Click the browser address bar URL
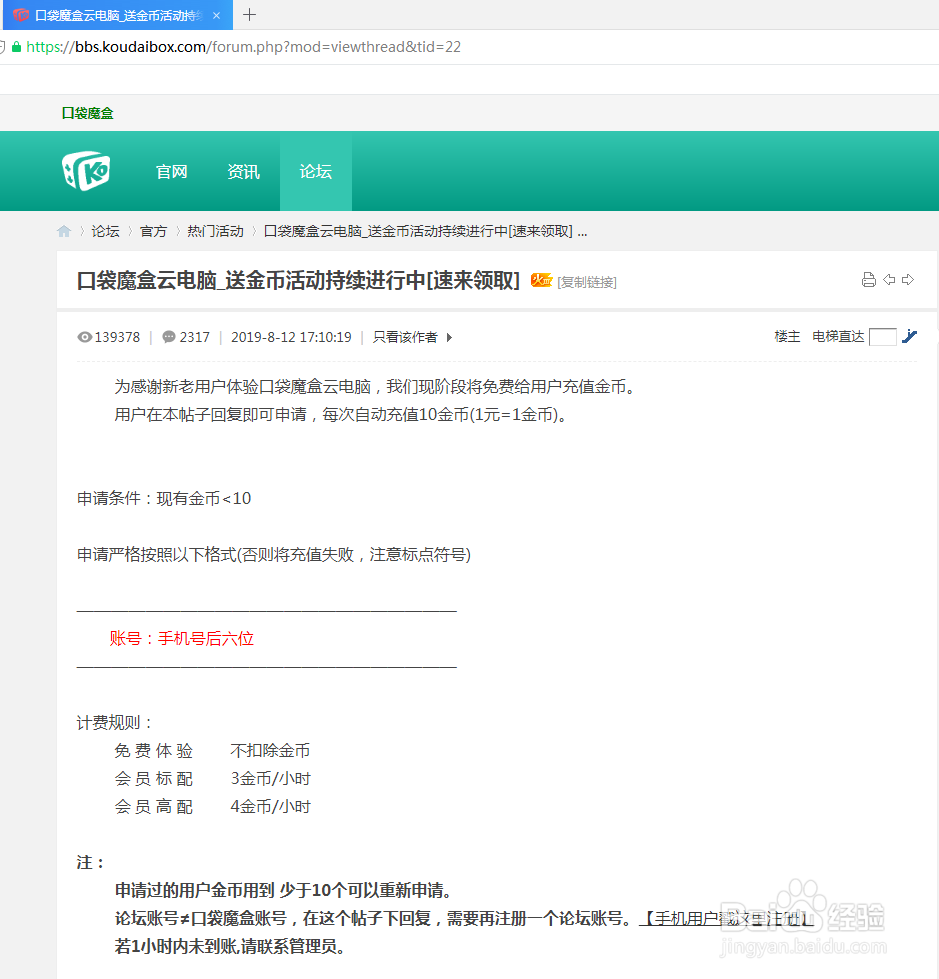The width and height of the screenshot is (939, 979). coord(243,47)
